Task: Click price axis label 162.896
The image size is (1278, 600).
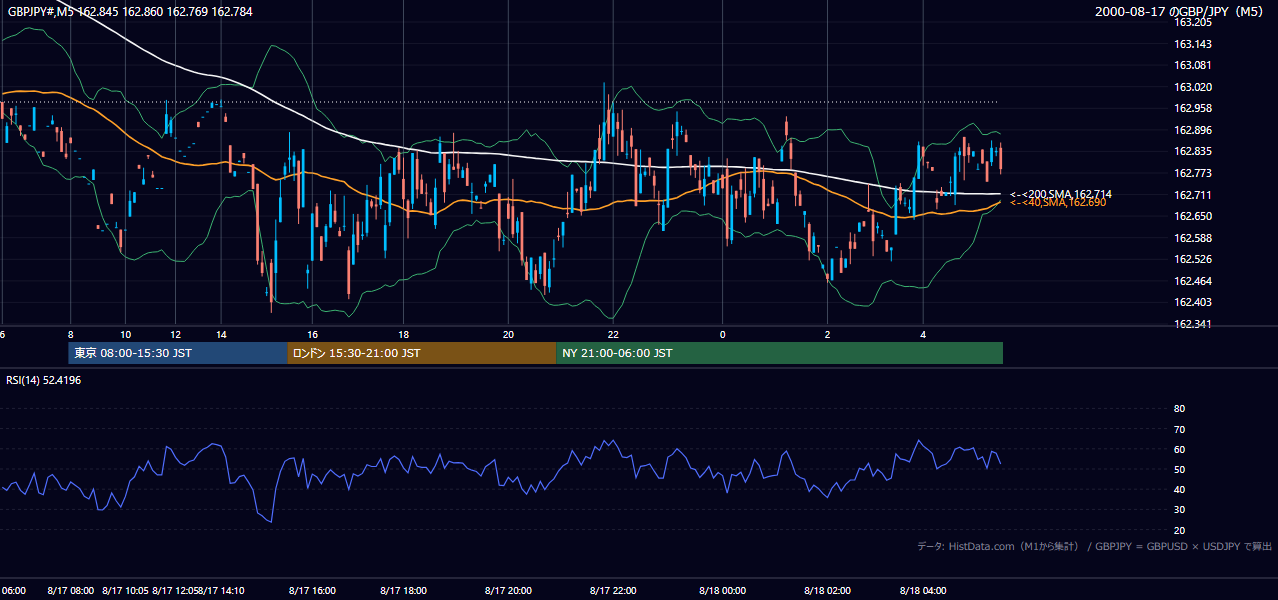Action: tap(1192, 130)
